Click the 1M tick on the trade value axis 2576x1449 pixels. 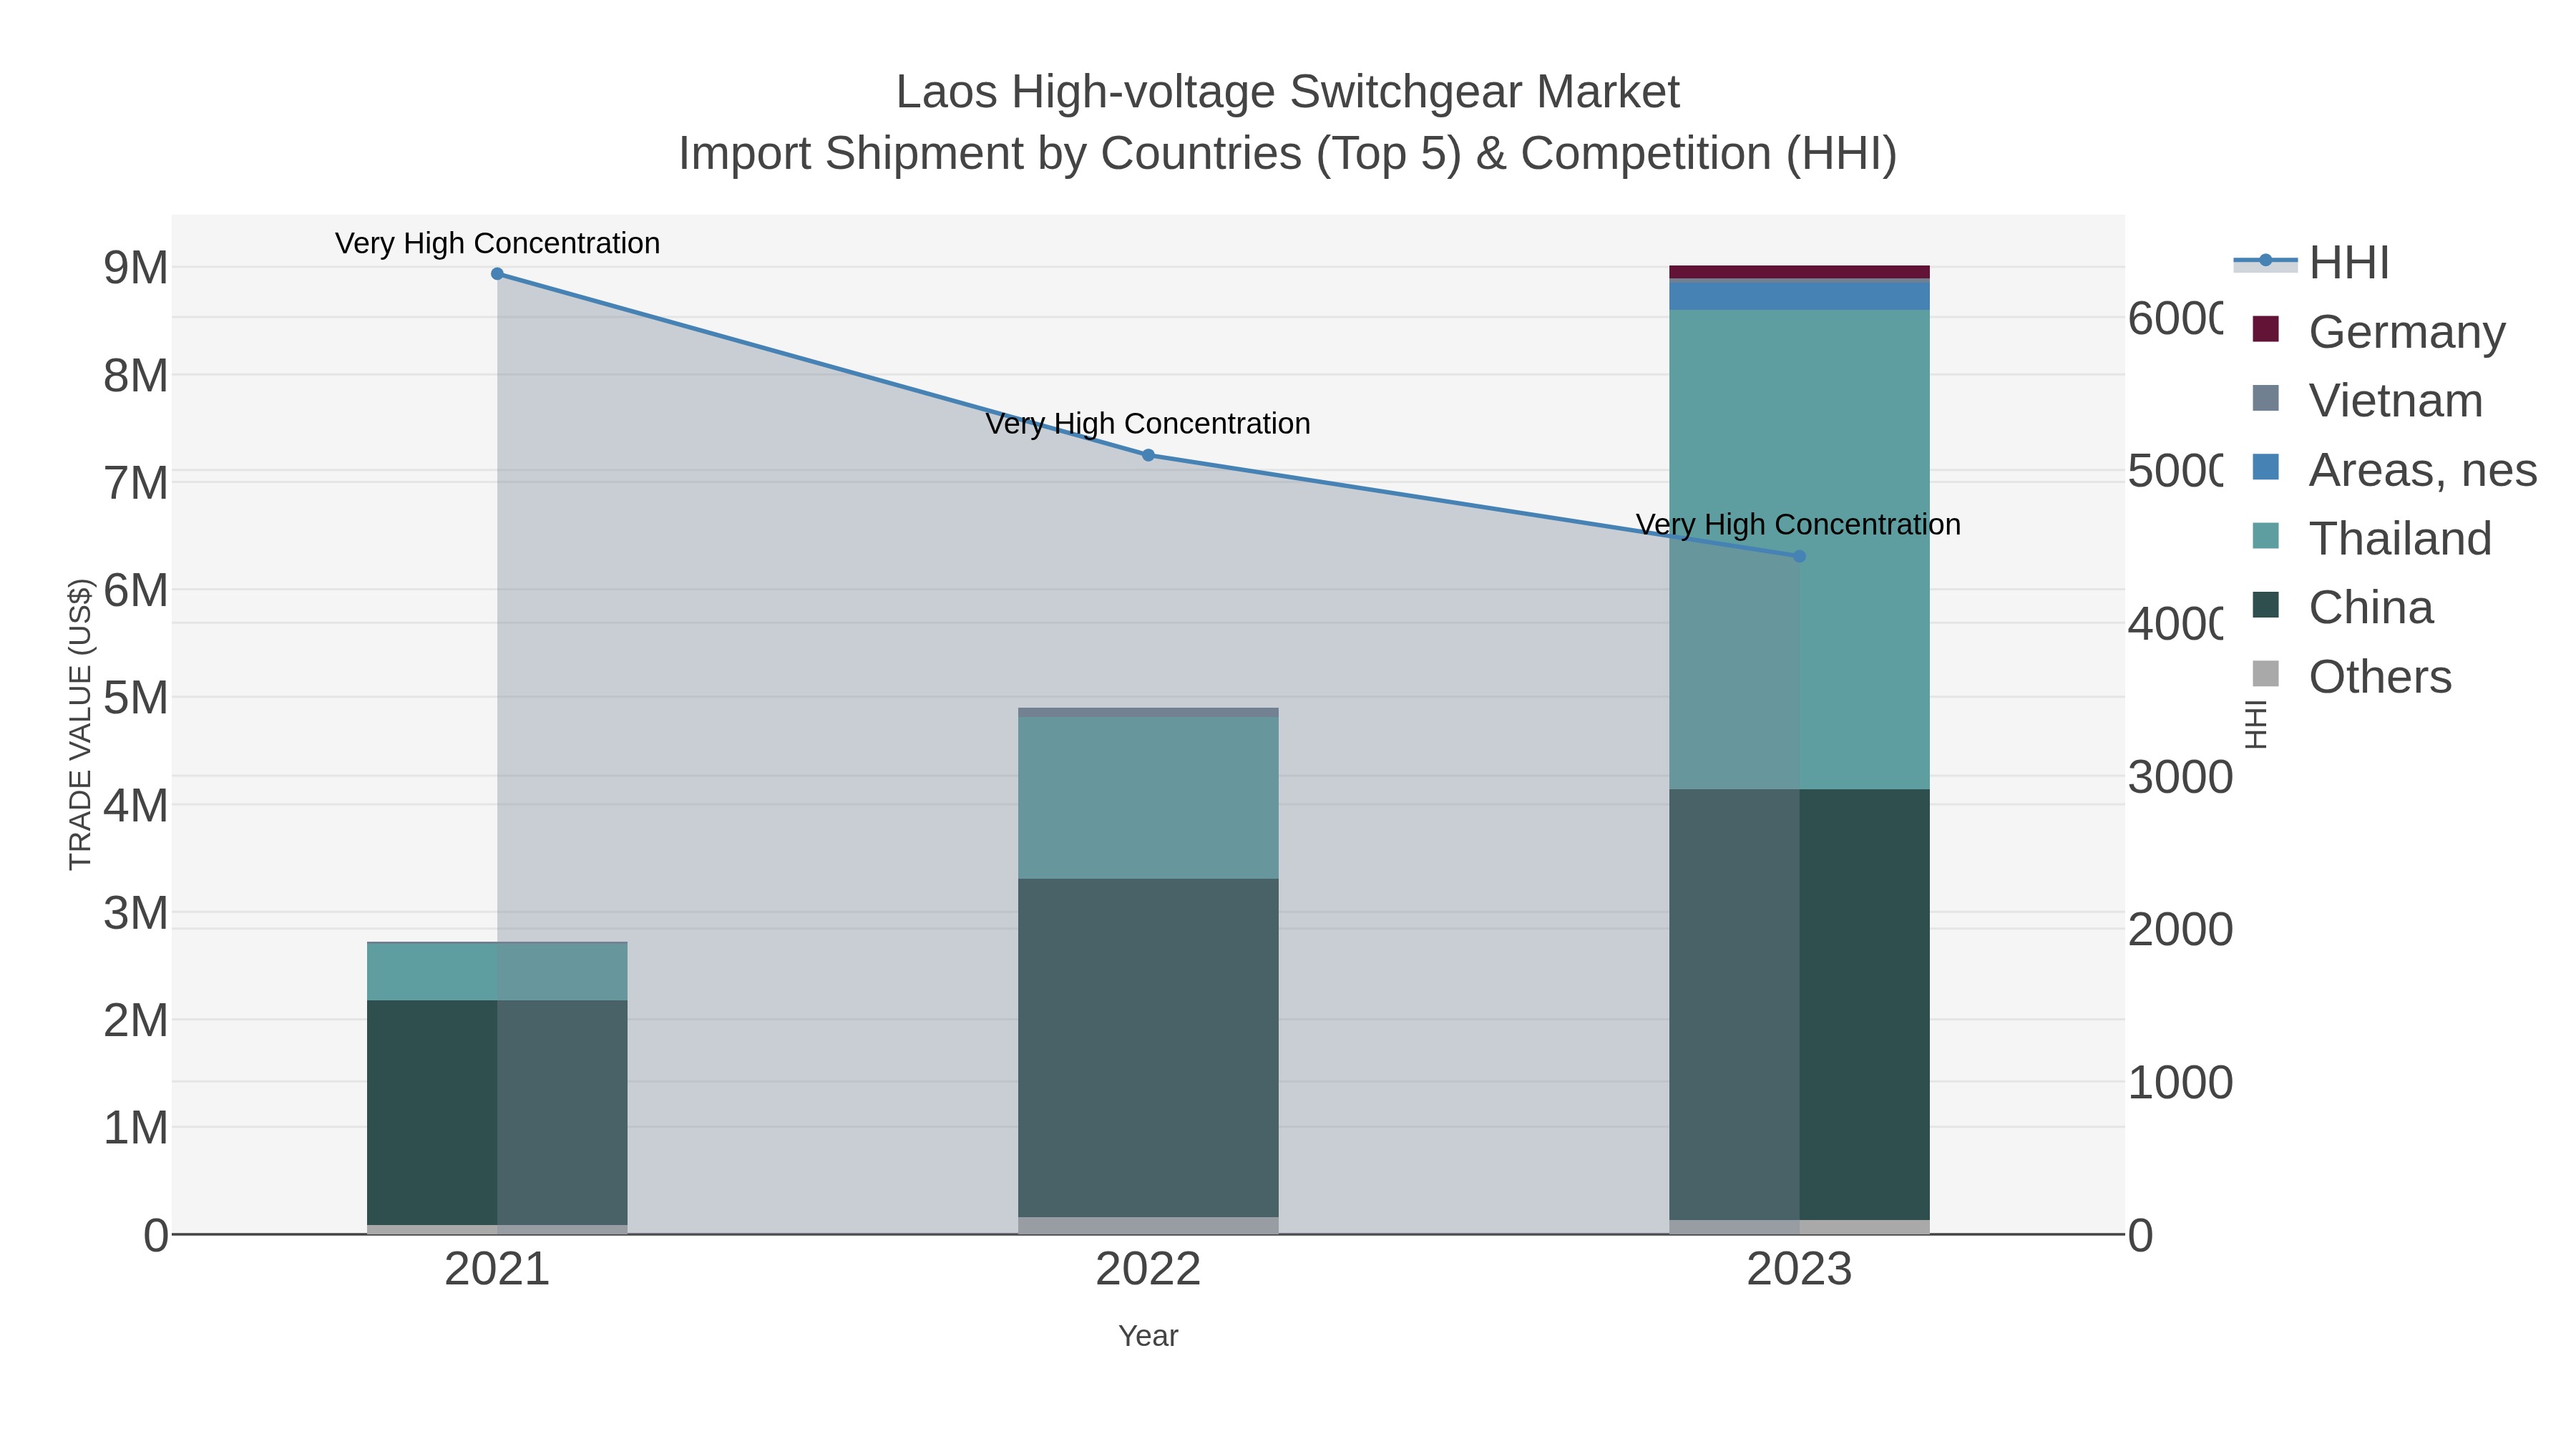click(x=136, y=1128)
